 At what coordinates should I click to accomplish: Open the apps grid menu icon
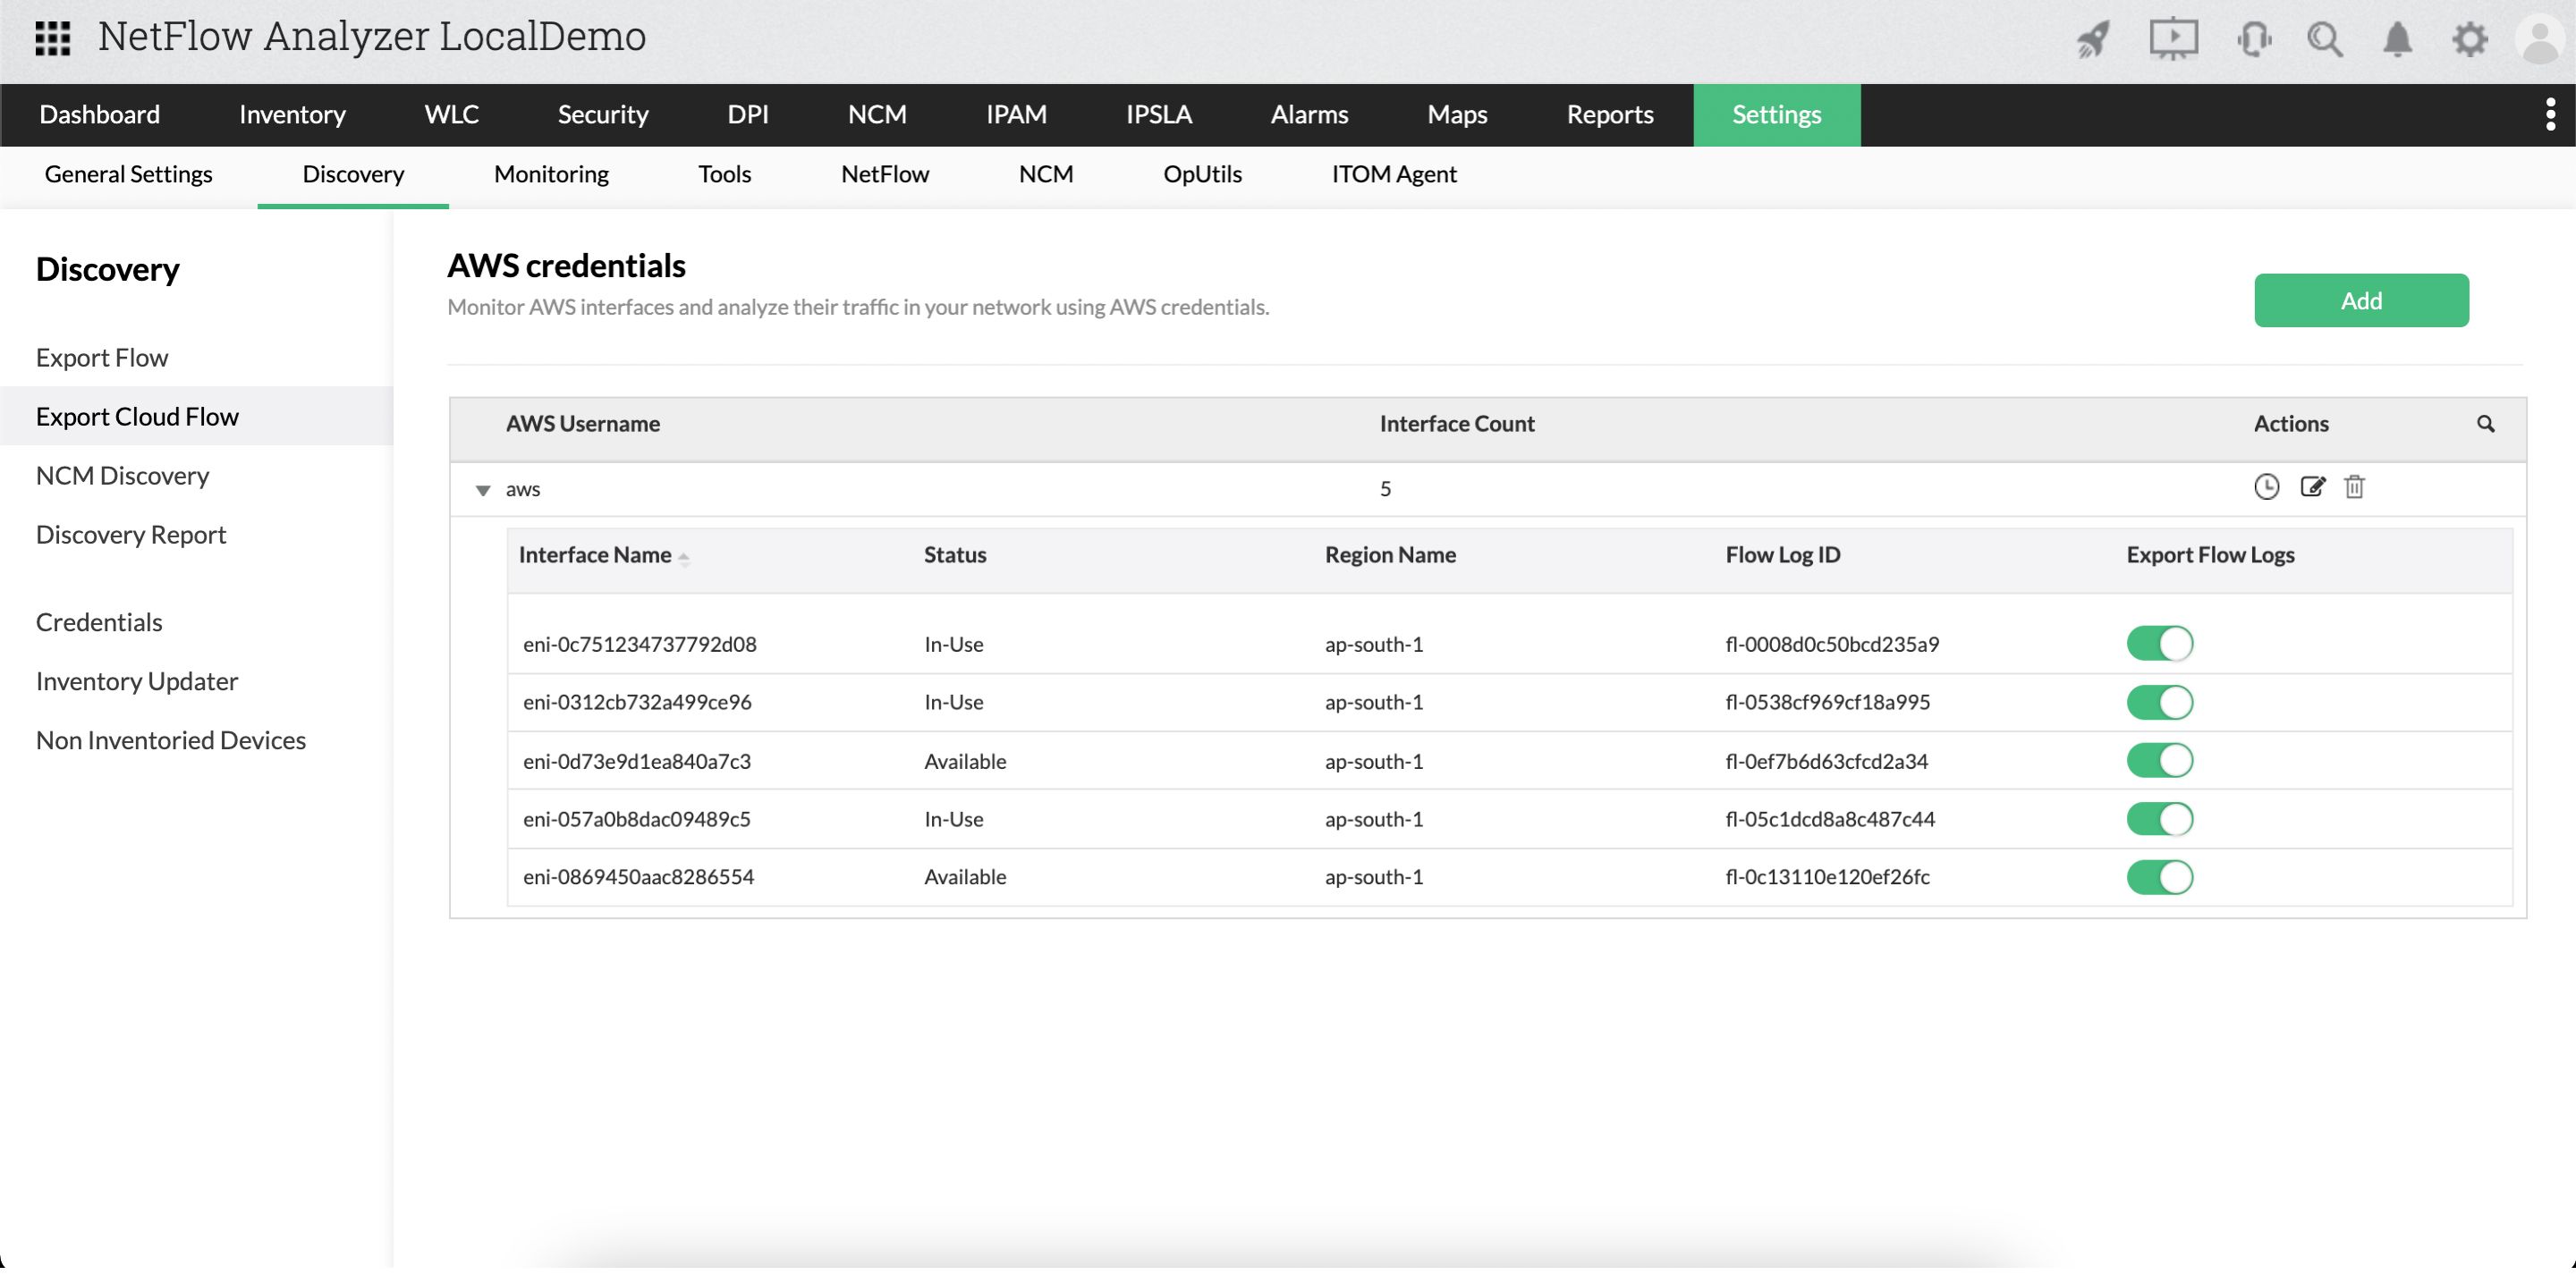pos(52,38)
